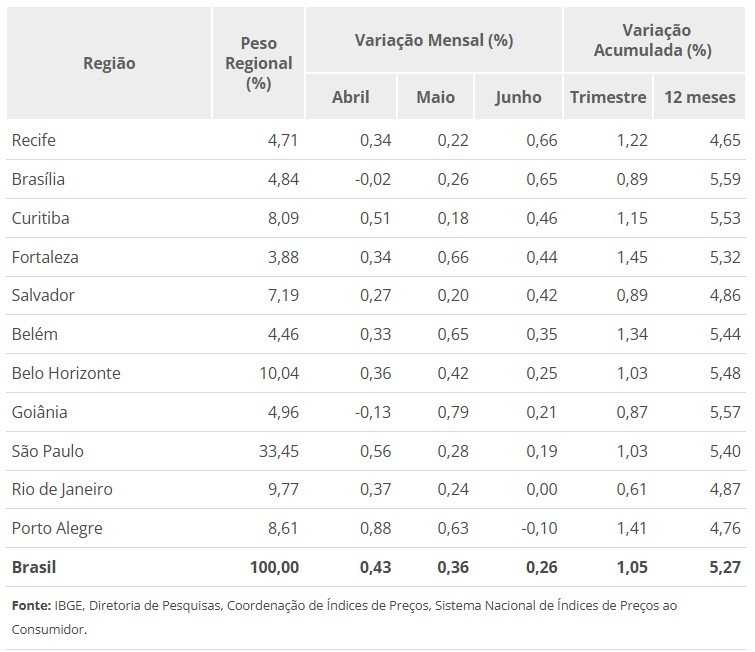Select the Recife row label

[34, 140]
